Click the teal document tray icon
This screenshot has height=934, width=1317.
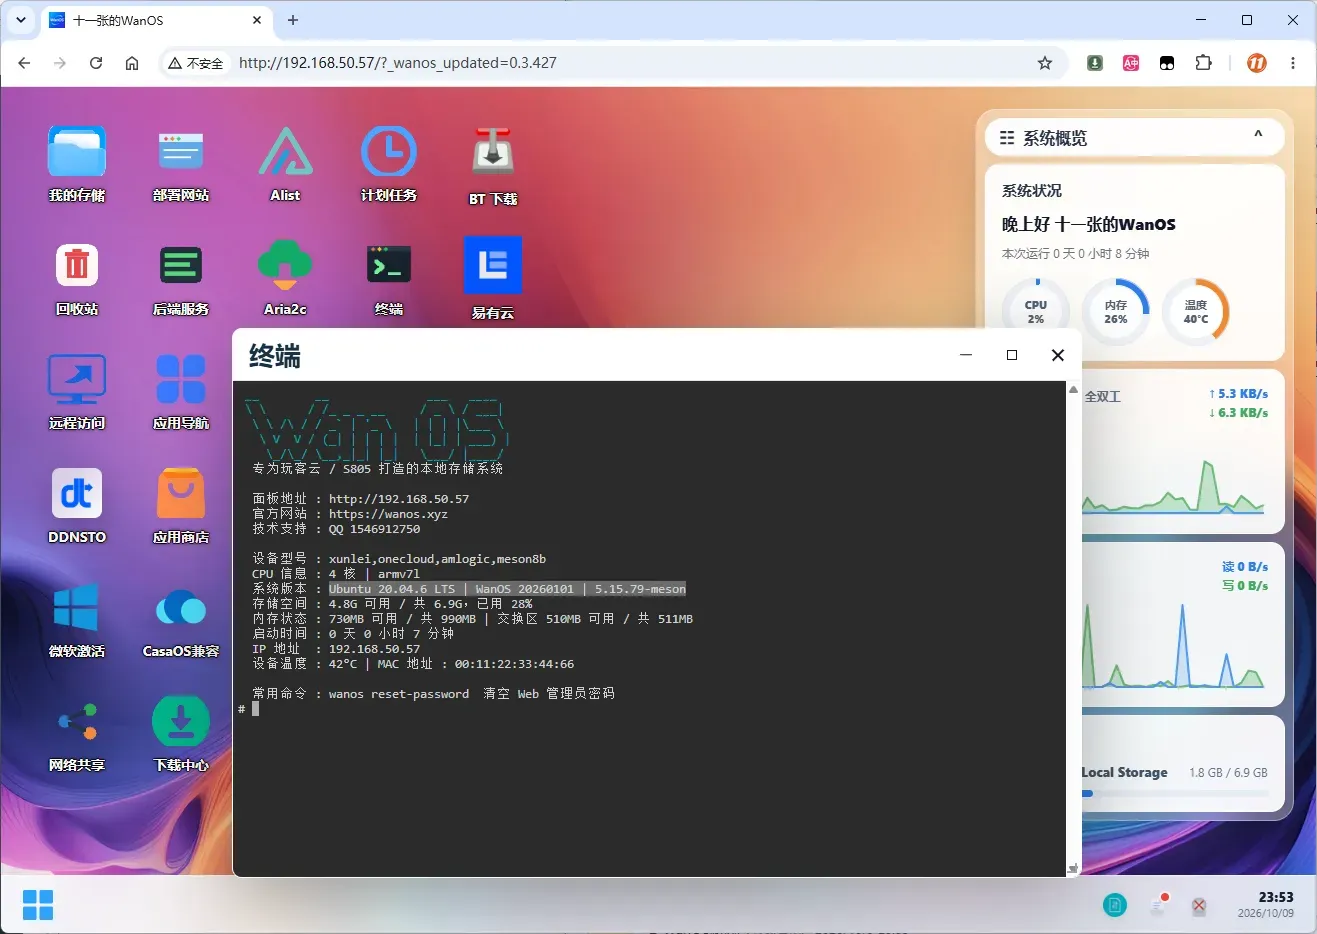[1115, 906]
